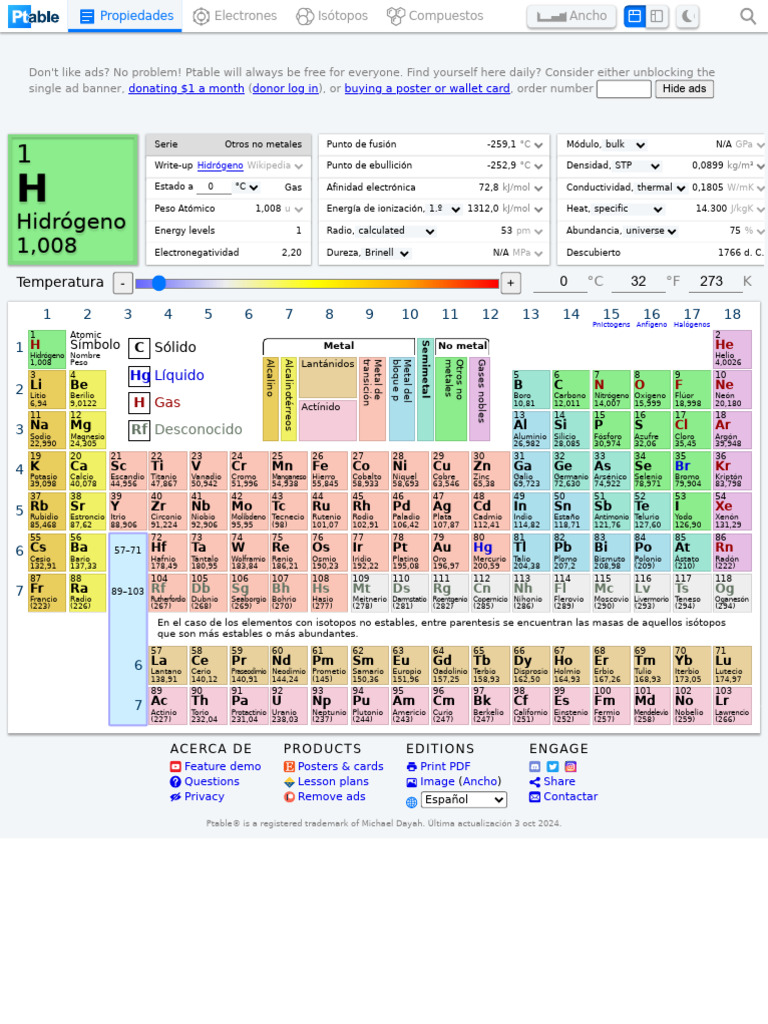Select the Mercury (Hg) element cell
The image size is (768, 1024).
pos(490,551)
